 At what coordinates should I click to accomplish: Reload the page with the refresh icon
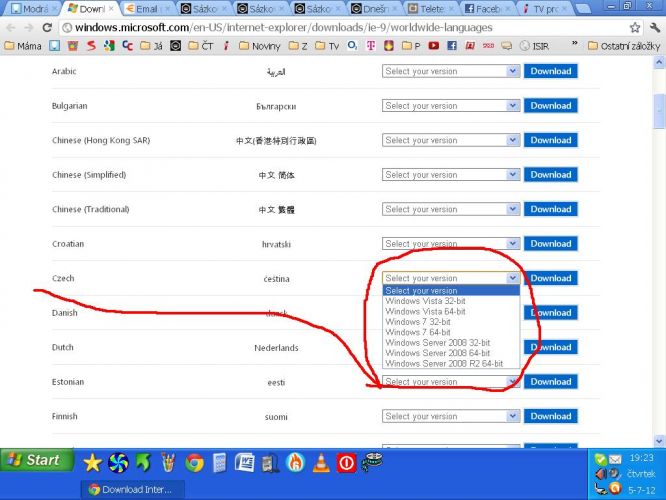coord(47,28)
